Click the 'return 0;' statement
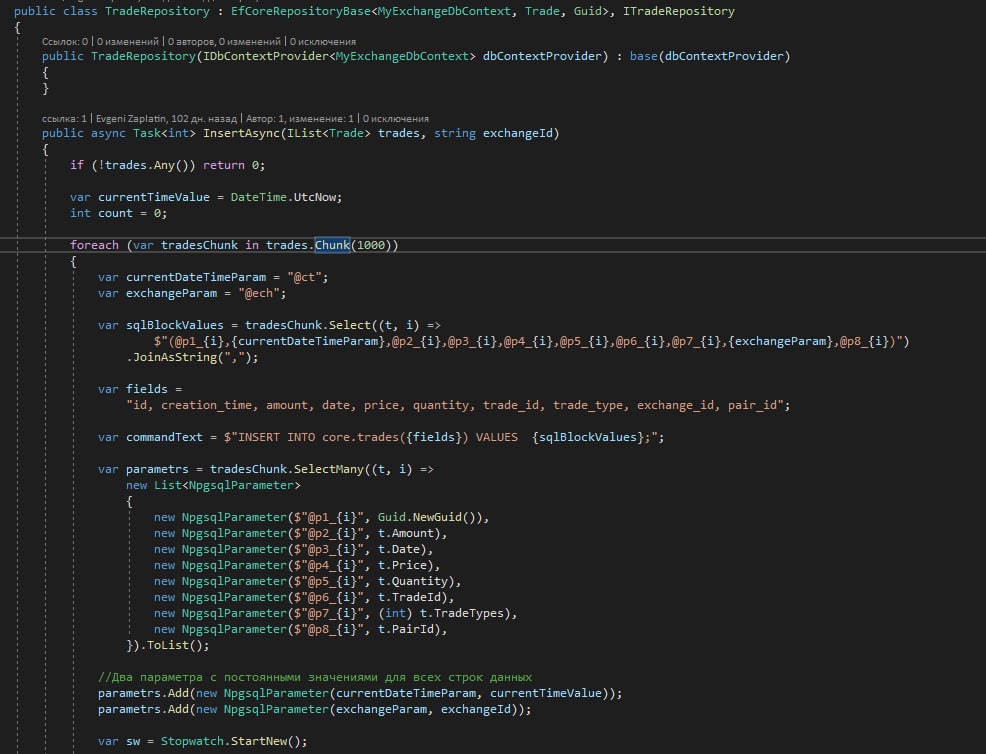 coord(234,165)
